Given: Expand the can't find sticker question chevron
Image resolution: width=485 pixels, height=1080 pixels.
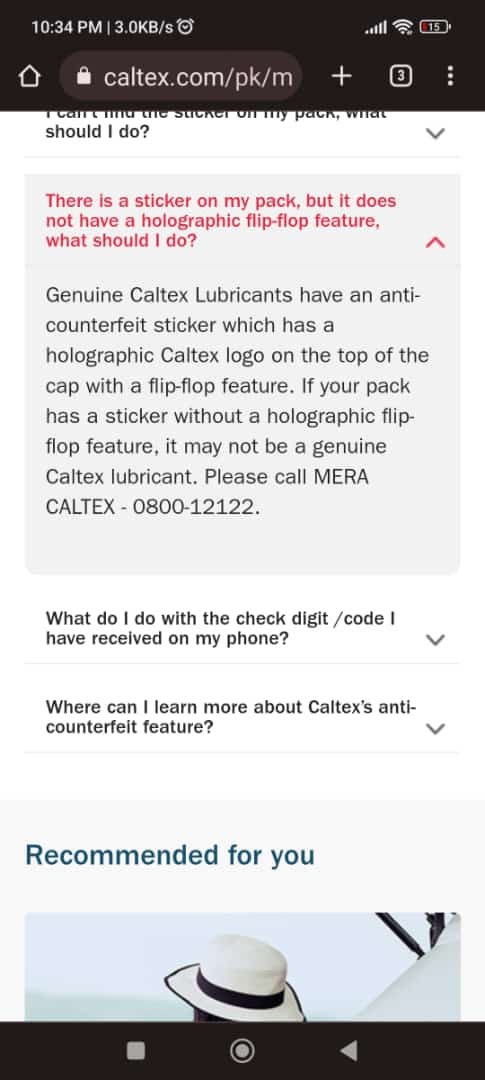Looking at the screenshot, I should coord(435,134).
